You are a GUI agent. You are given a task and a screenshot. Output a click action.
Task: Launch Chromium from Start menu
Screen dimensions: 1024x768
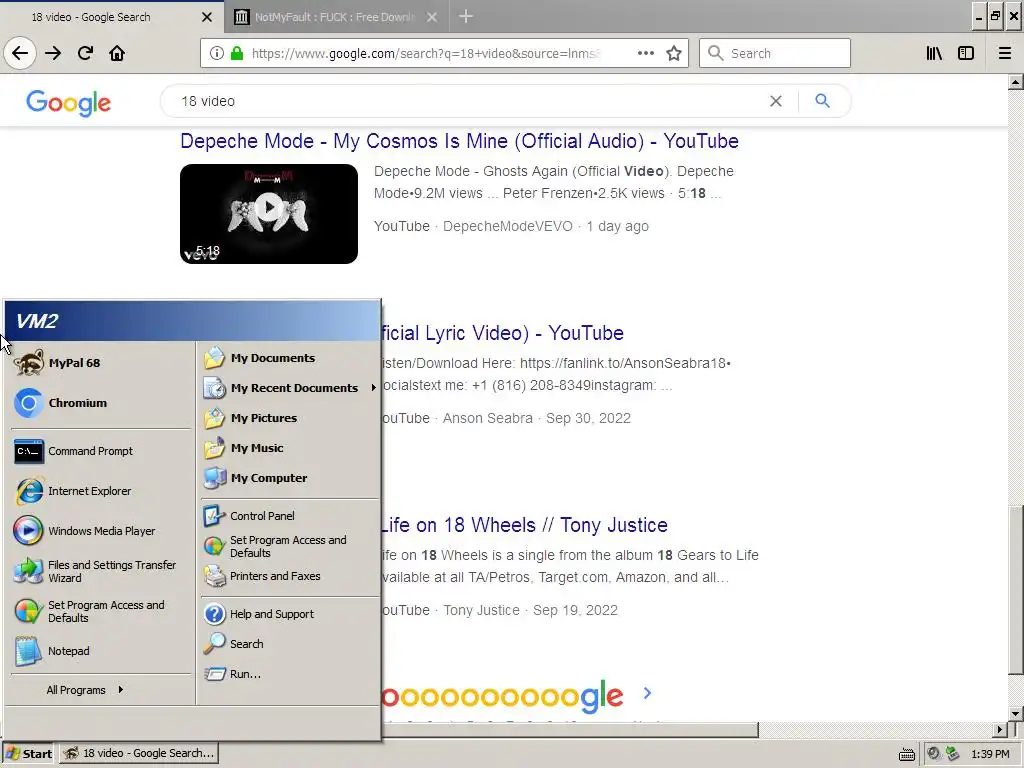[x=100, y=403]
